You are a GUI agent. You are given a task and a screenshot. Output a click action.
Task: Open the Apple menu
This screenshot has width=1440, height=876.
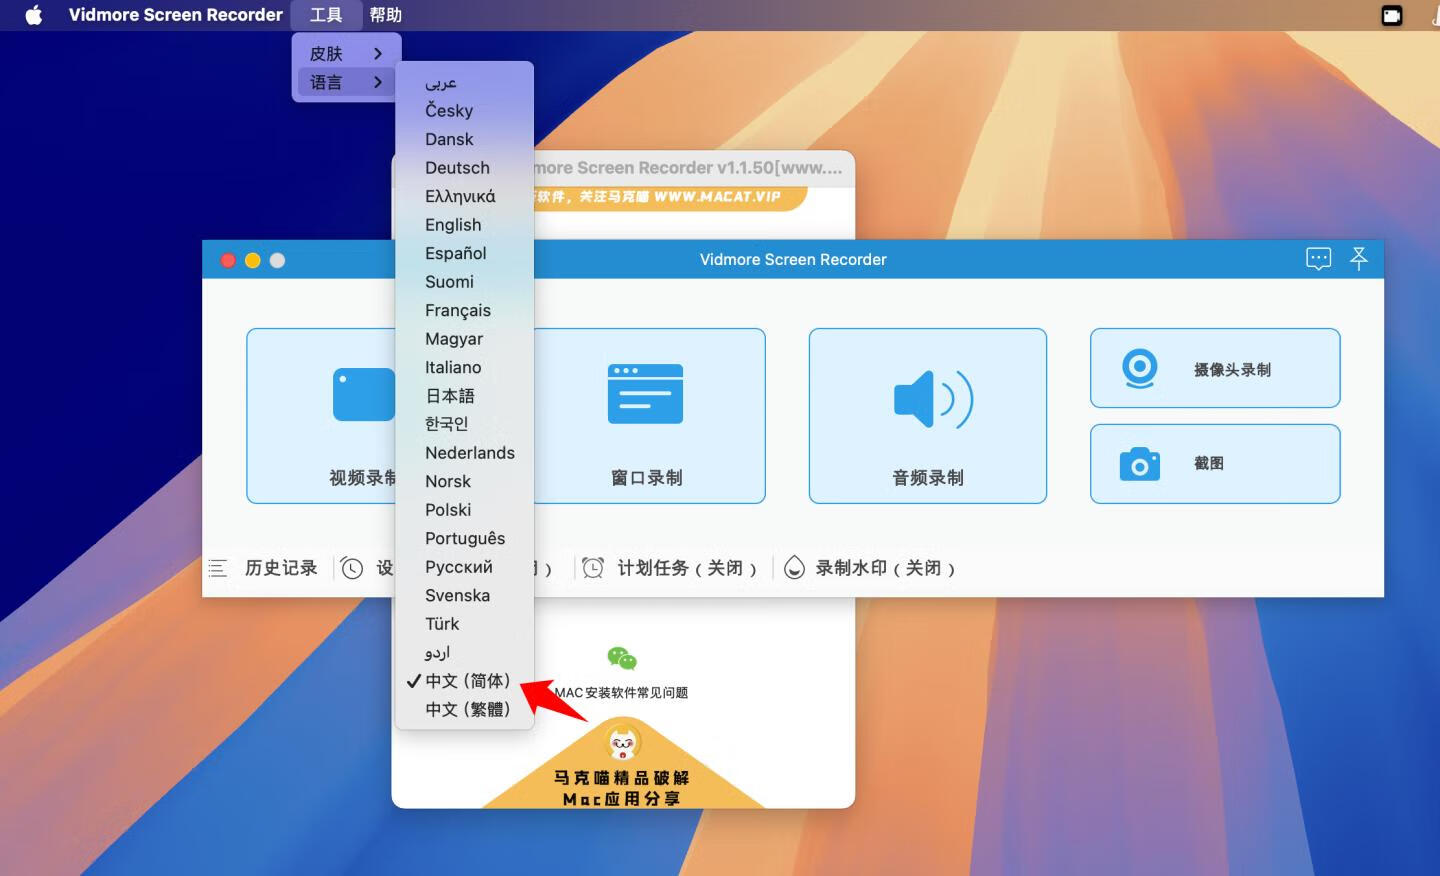[33, 15]
